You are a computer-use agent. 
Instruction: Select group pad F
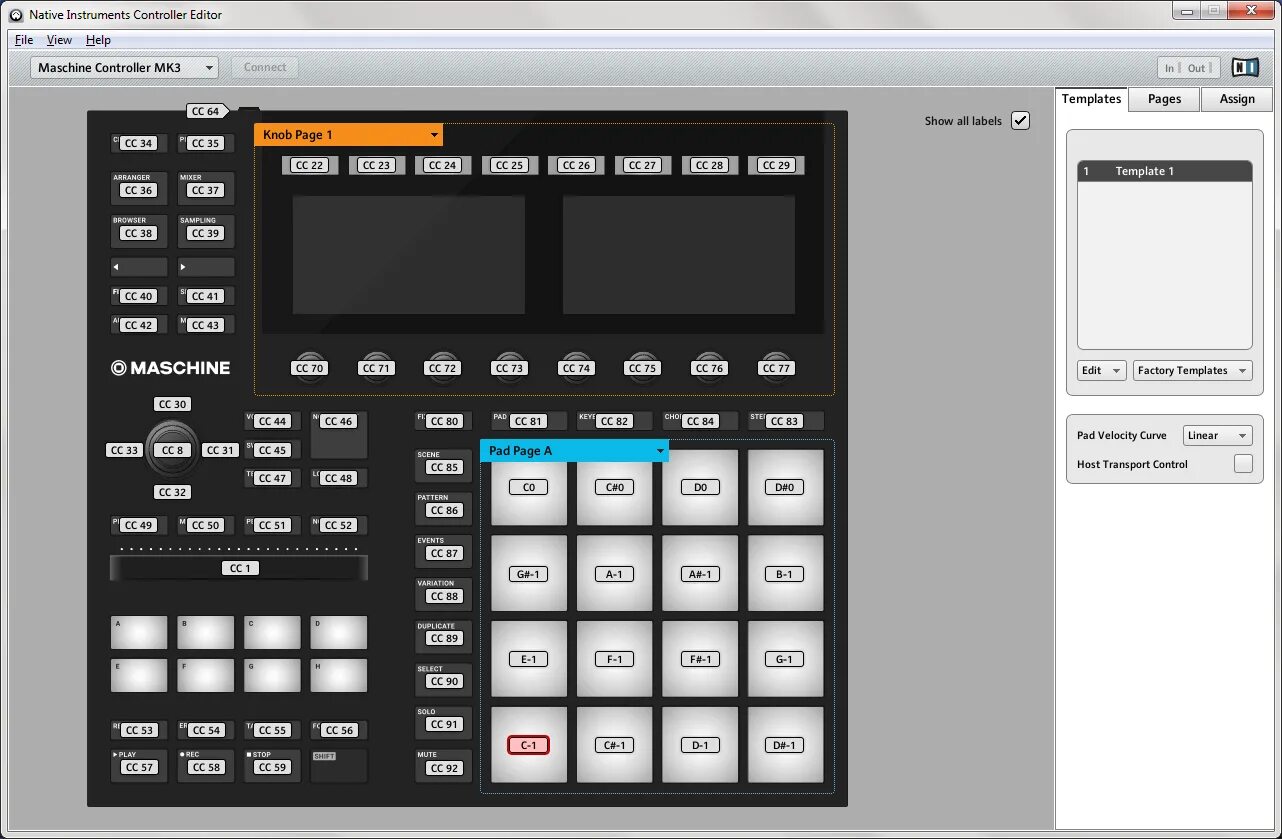click(206, 675)
